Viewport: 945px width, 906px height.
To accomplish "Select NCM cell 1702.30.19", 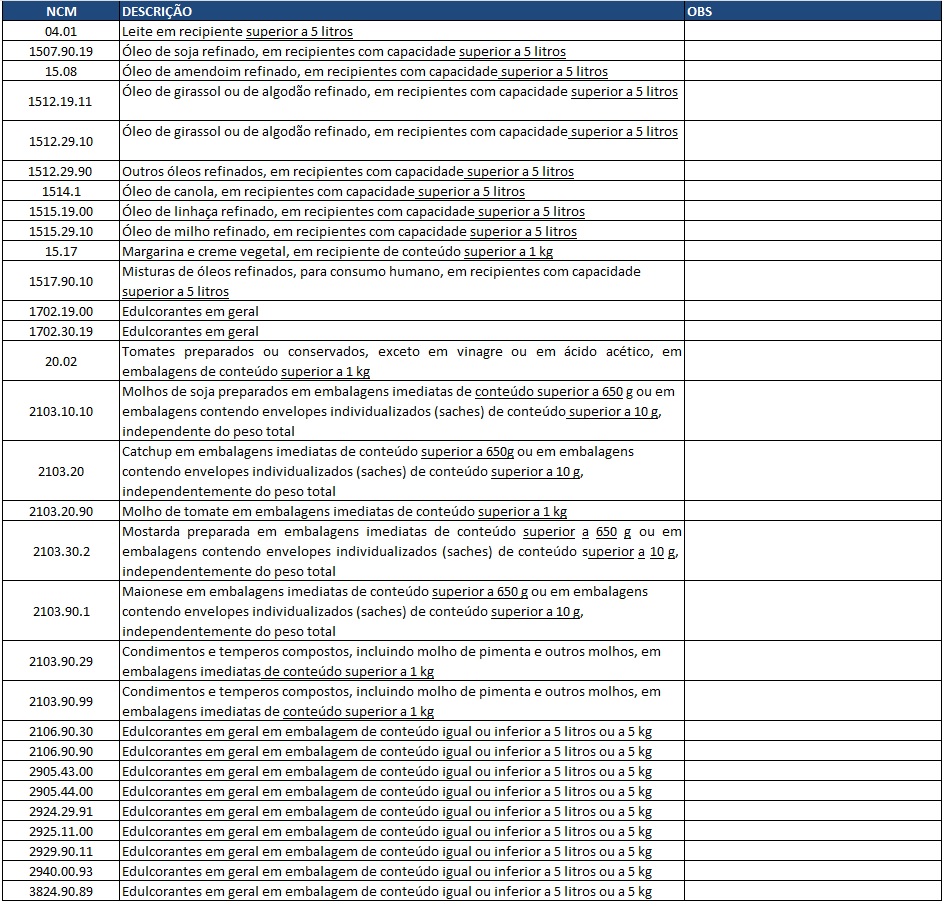I will [x=61, y=331].
